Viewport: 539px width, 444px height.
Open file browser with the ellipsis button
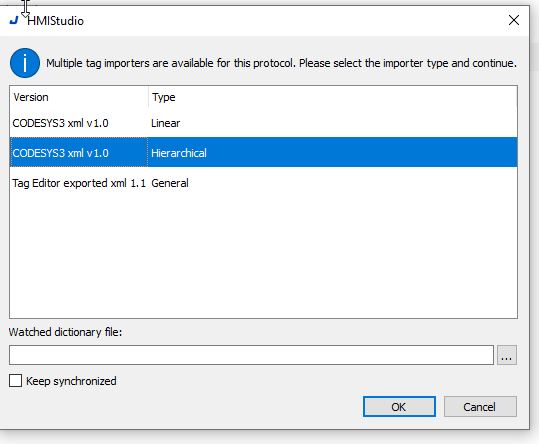coord(507,355)
